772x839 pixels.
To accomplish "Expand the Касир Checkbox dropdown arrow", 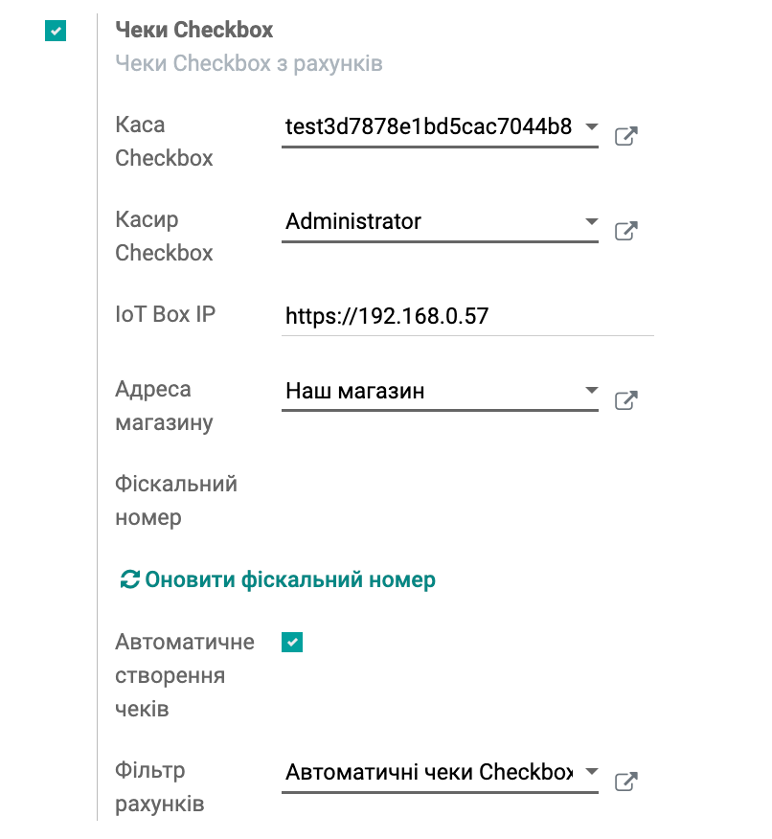I will tap(590, 222).
